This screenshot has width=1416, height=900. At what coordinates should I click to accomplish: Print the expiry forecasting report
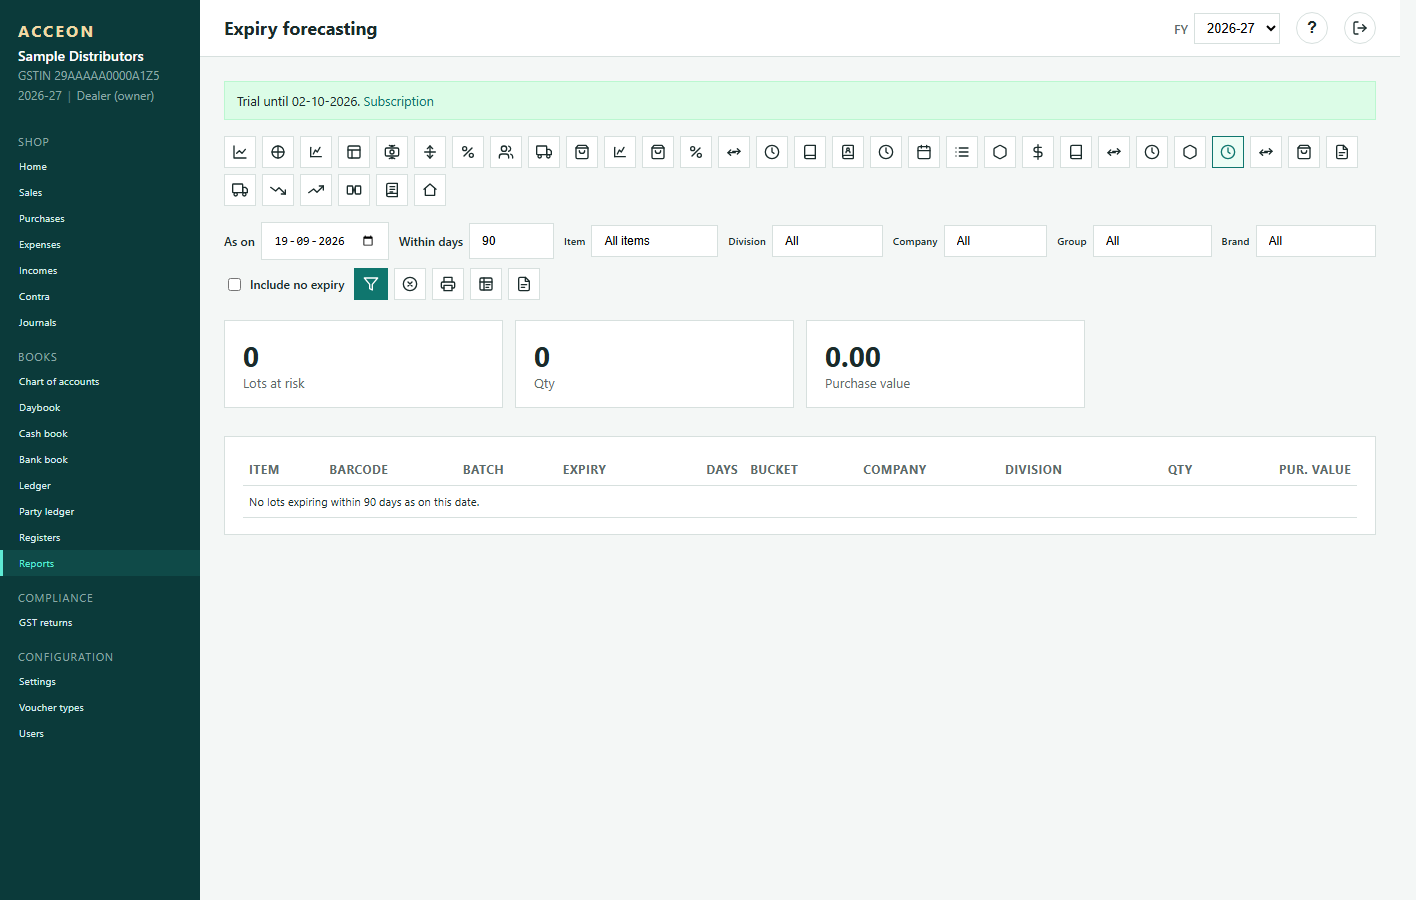[448, 284]
